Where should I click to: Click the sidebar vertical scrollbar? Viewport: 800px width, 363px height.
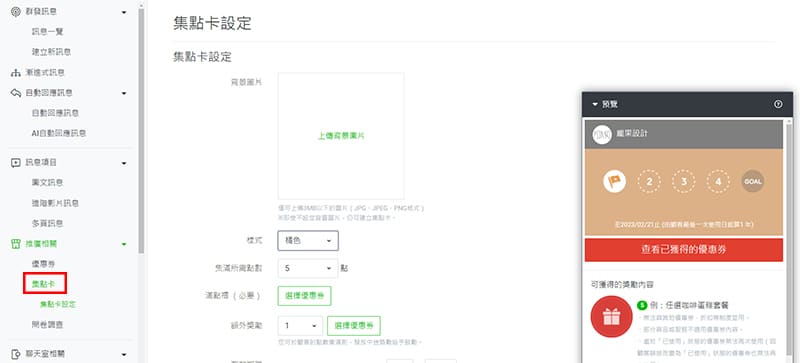(141, 130)
